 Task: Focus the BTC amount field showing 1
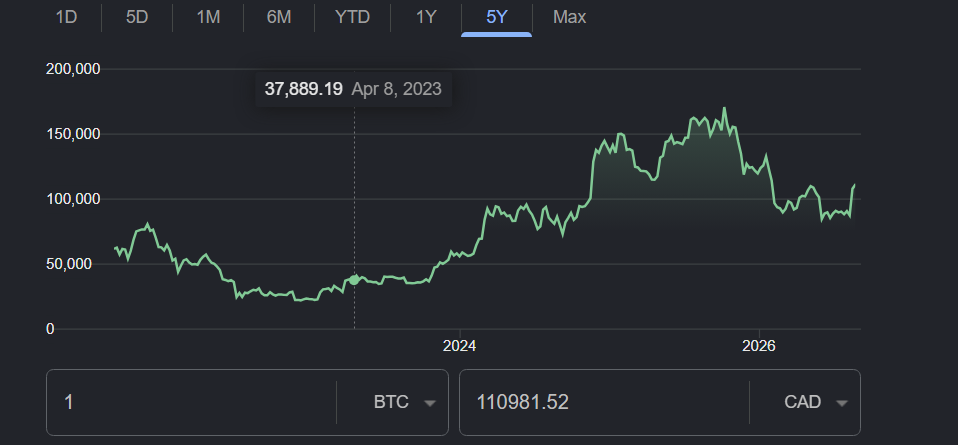pyautogui.click(x=191, y=402)
